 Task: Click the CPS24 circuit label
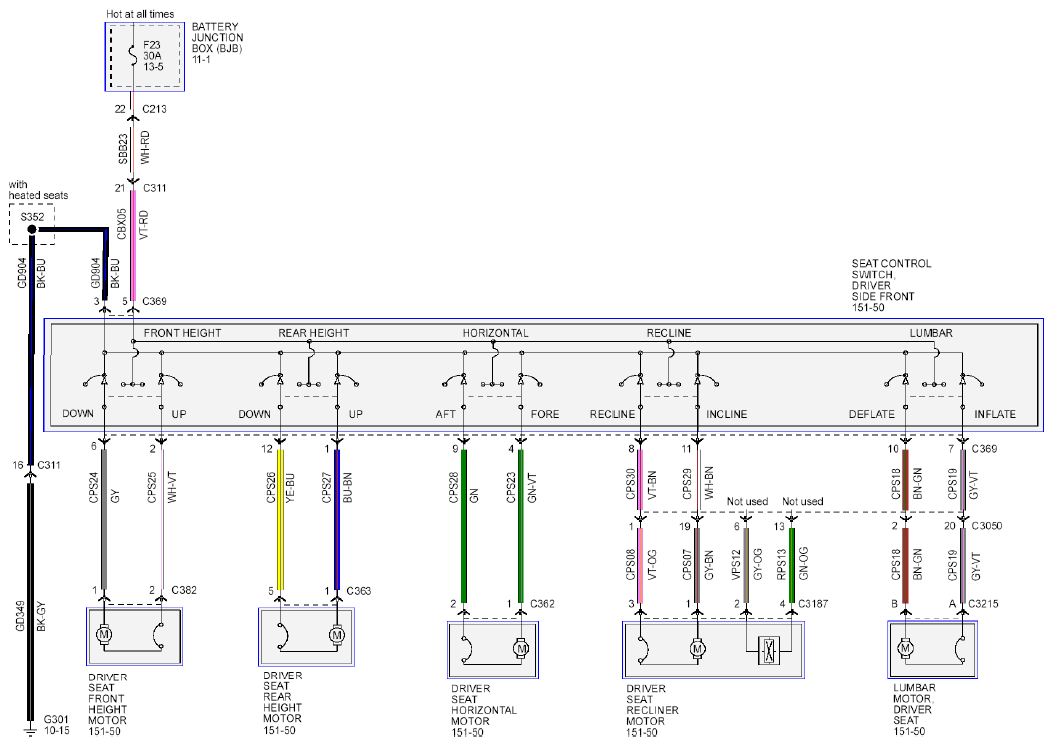[93, 487]
